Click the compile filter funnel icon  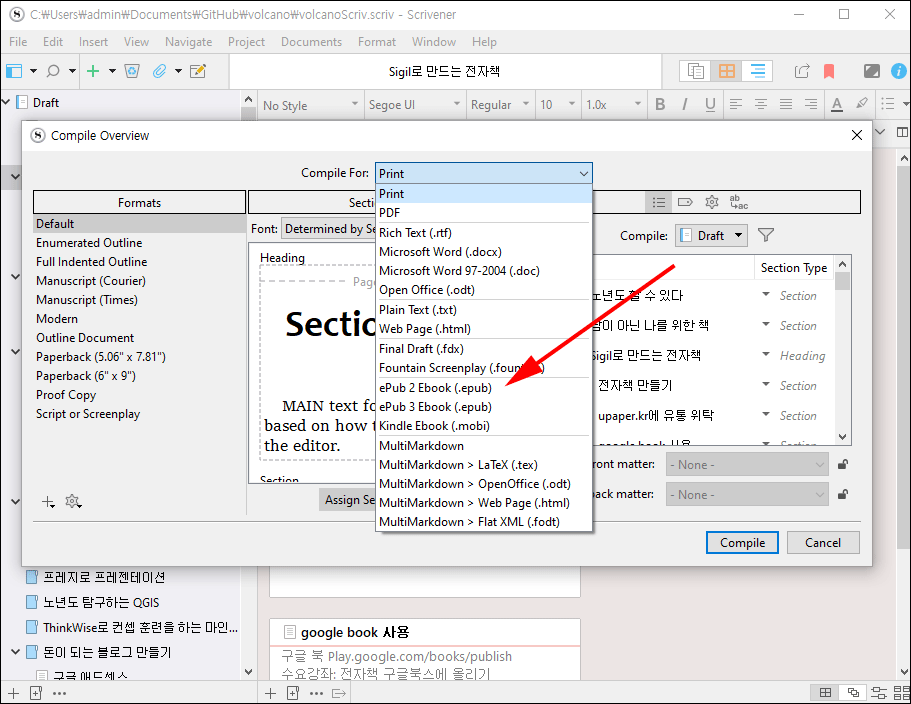point(766,235)
